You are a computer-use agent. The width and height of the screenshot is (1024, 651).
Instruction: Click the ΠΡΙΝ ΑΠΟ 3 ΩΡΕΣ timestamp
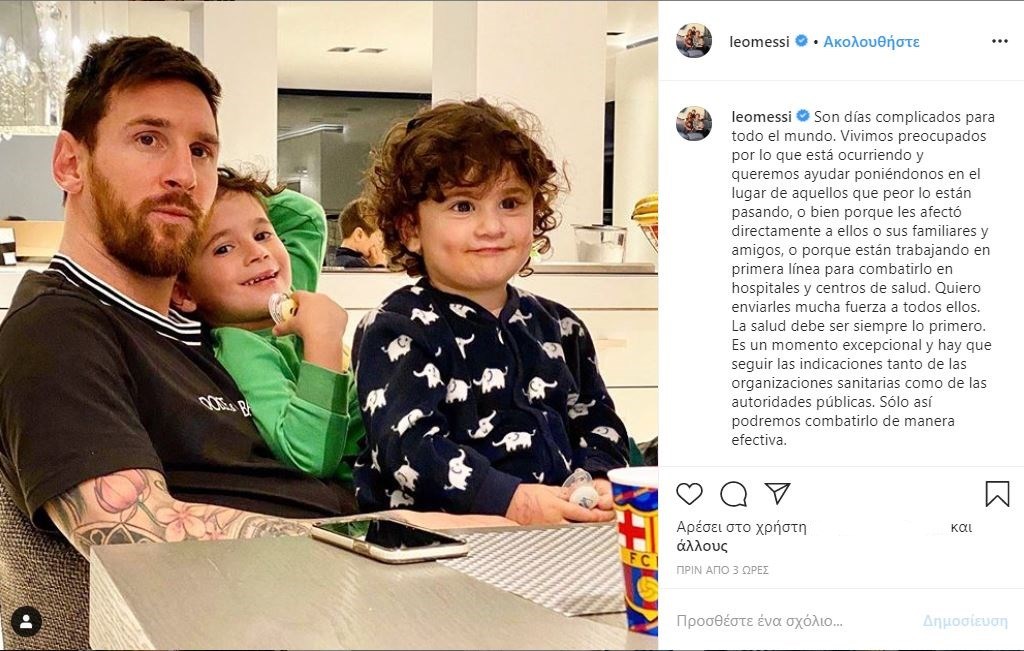tap(722, 570)
